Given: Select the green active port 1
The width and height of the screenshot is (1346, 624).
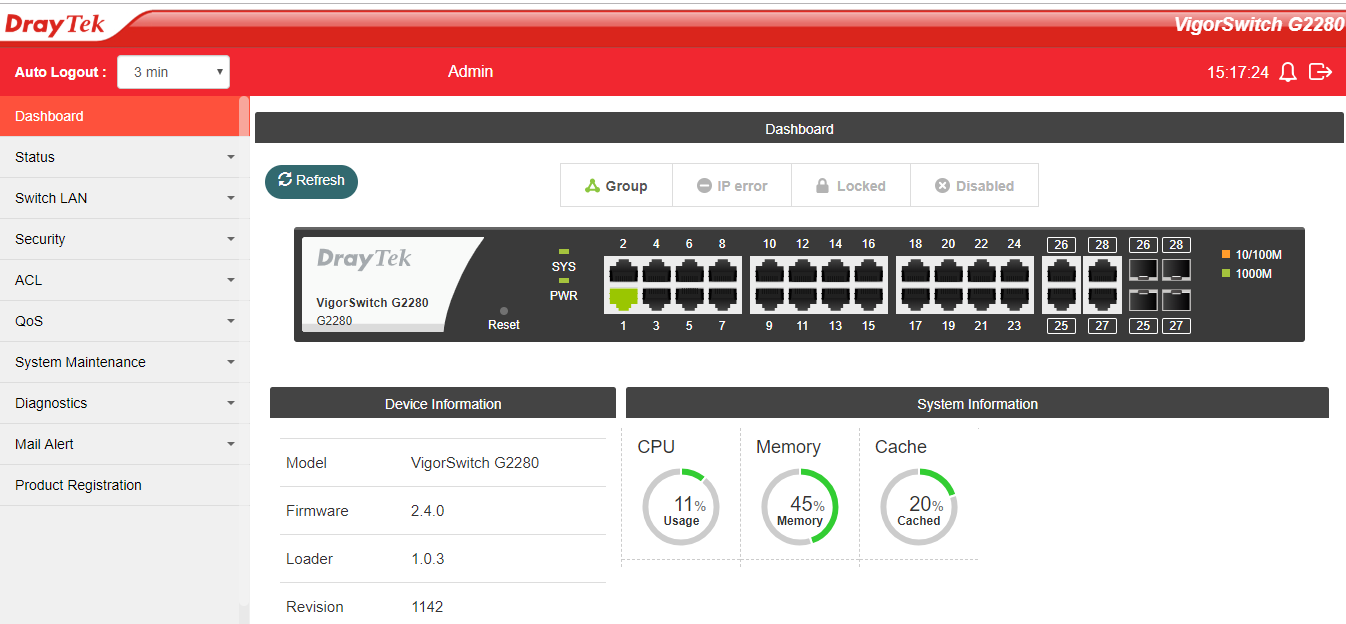Looking at the screenshot, I should pos(623,298).
